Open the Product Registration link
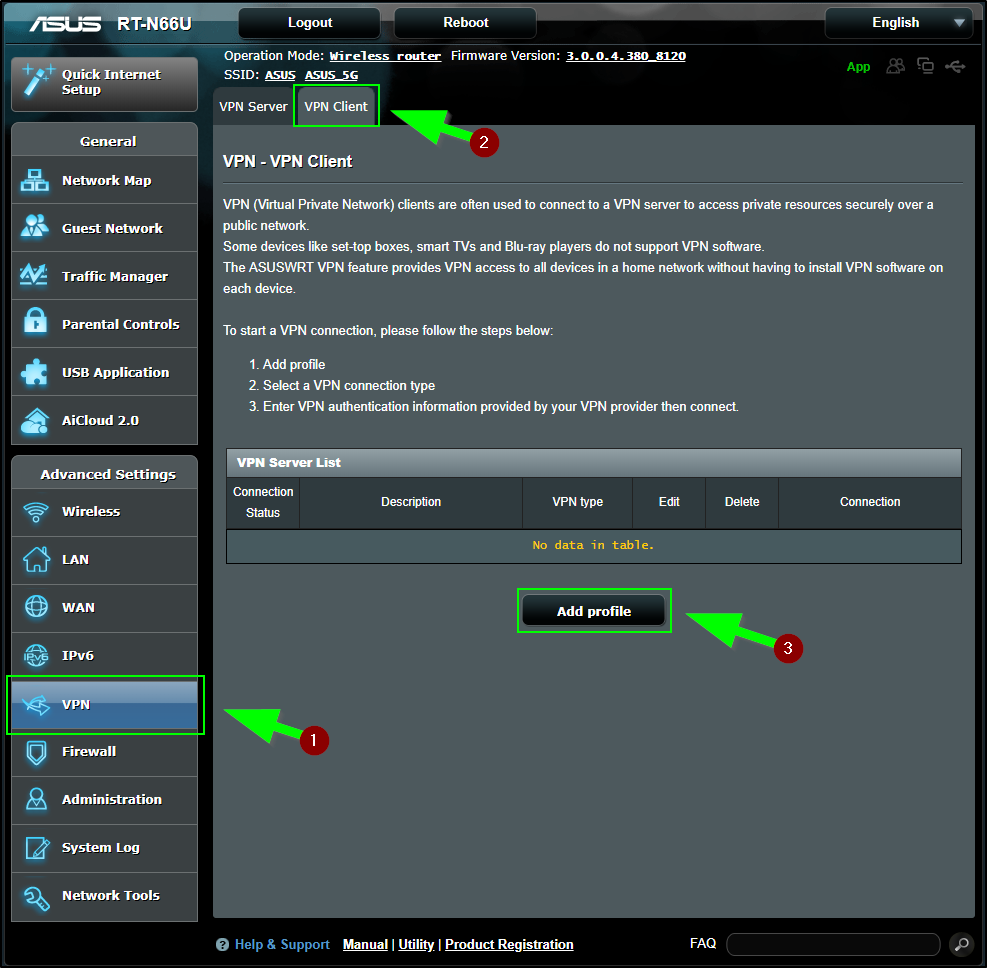This screenshot has height=968, width=987. coord(509,944)
